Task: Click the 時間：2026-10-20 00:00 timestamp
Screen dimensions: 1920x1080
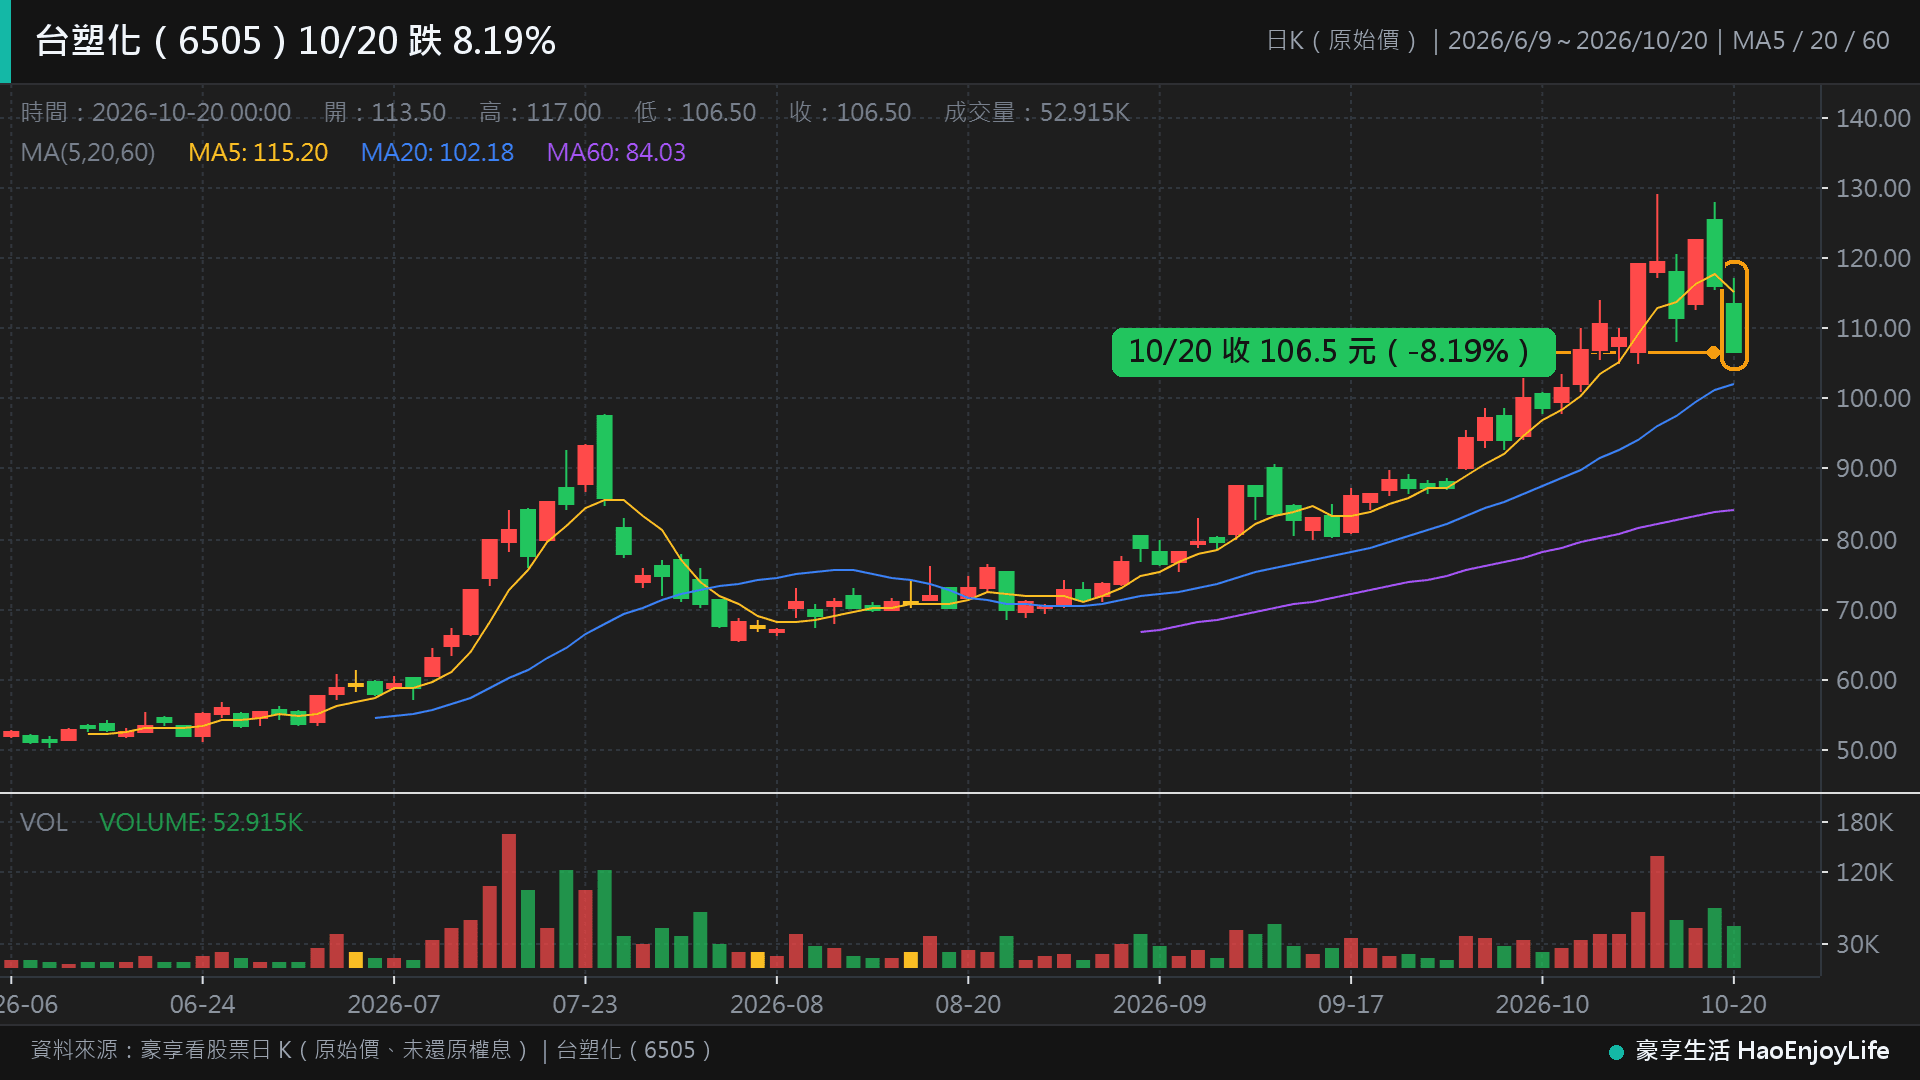Action: pos(156,112)
